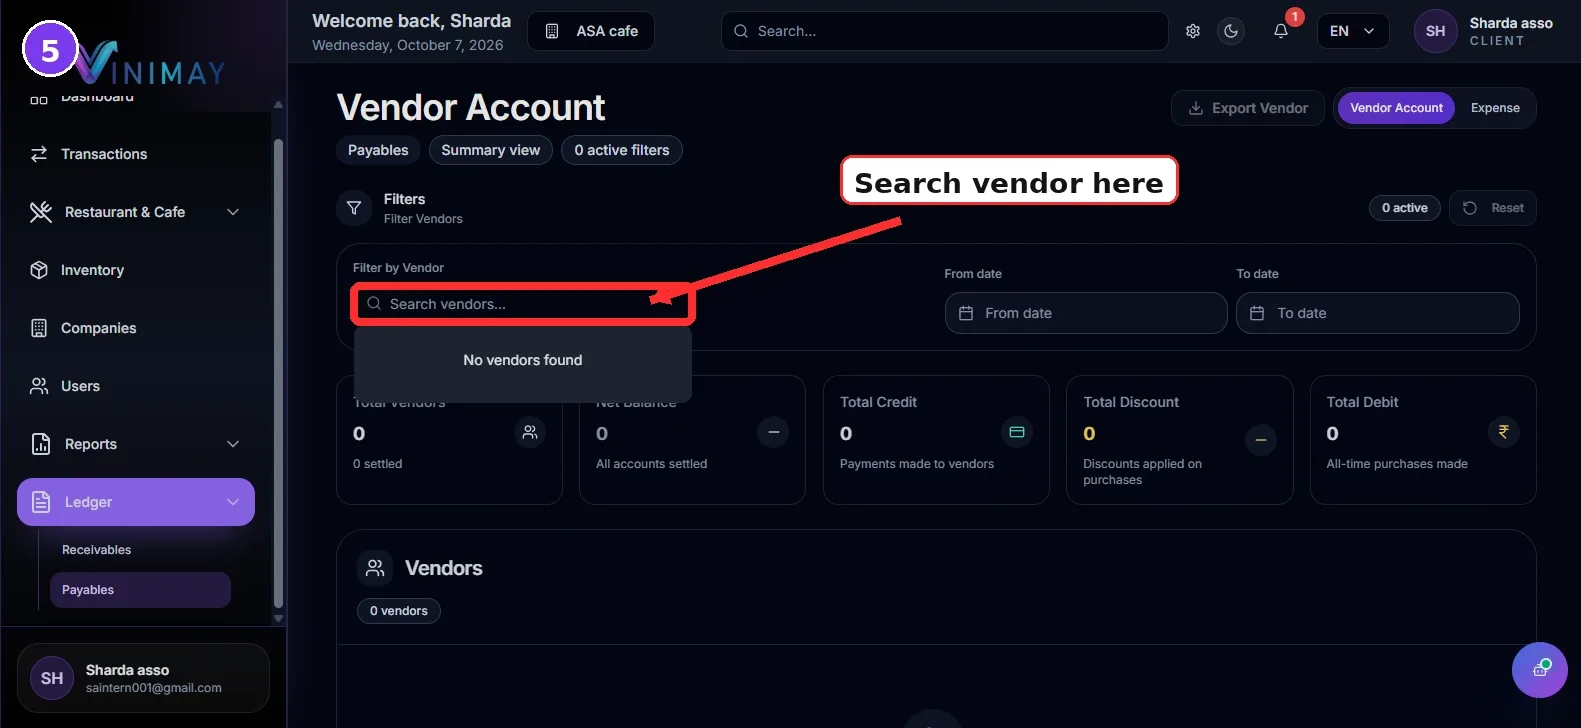Open Receivables under Ledger
Image resolution: width=1581 pixels, height=728 pixels.
(140, 550)
